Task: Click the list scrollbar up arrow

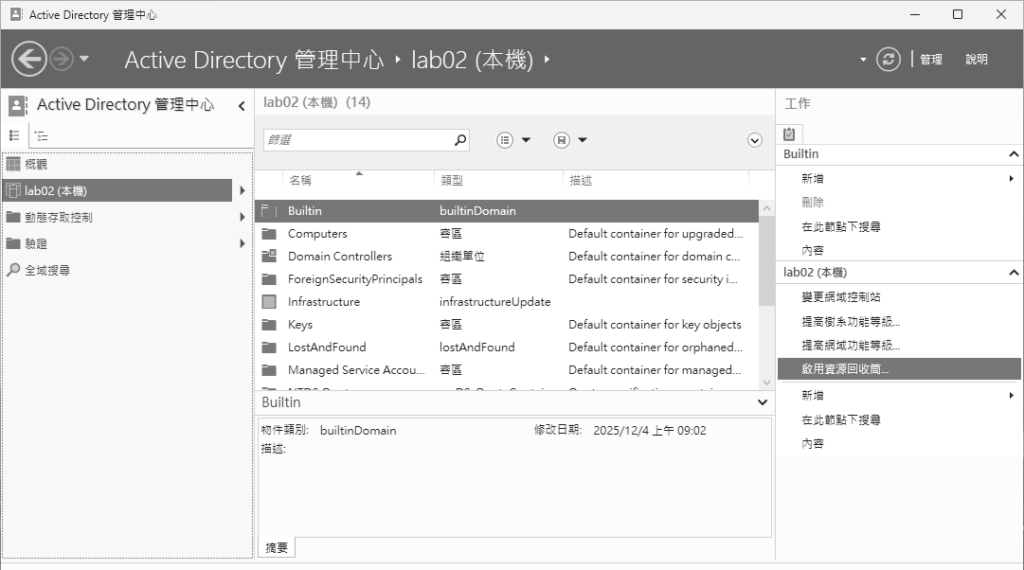Action: [767, 208]
